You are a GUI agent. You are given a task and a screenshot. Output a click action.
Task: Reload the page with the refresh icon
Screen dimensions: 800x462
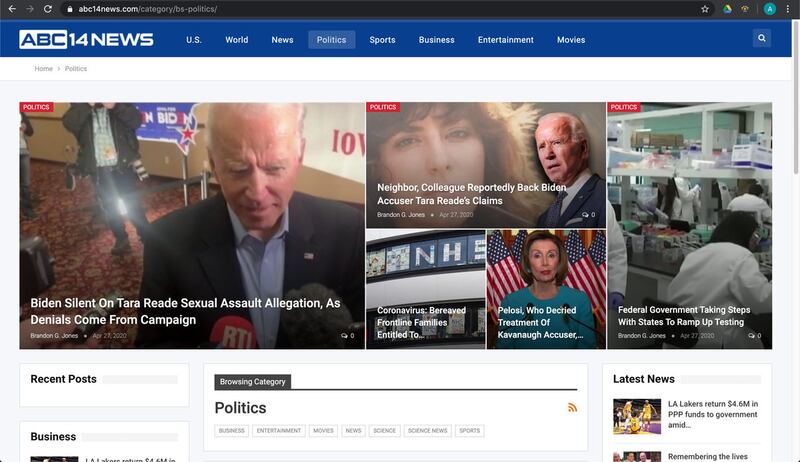(47, 9)
